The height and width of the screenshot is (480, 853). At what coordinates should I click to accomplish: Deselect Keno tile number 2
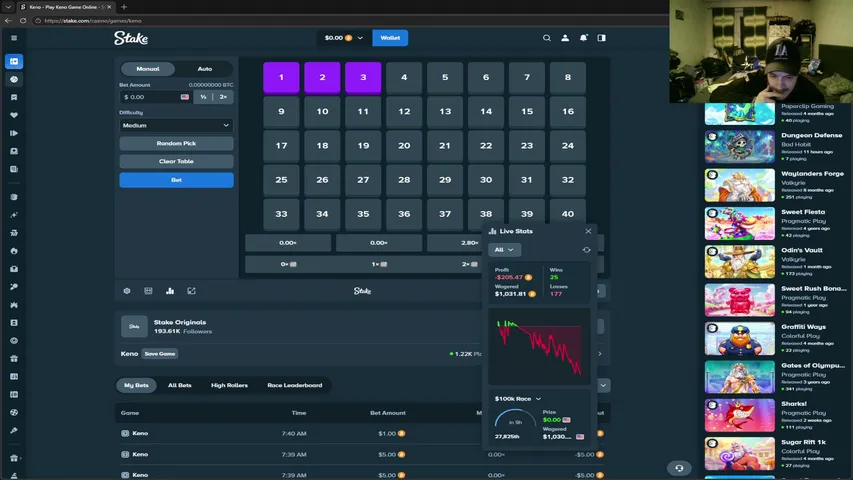point(322,77)
